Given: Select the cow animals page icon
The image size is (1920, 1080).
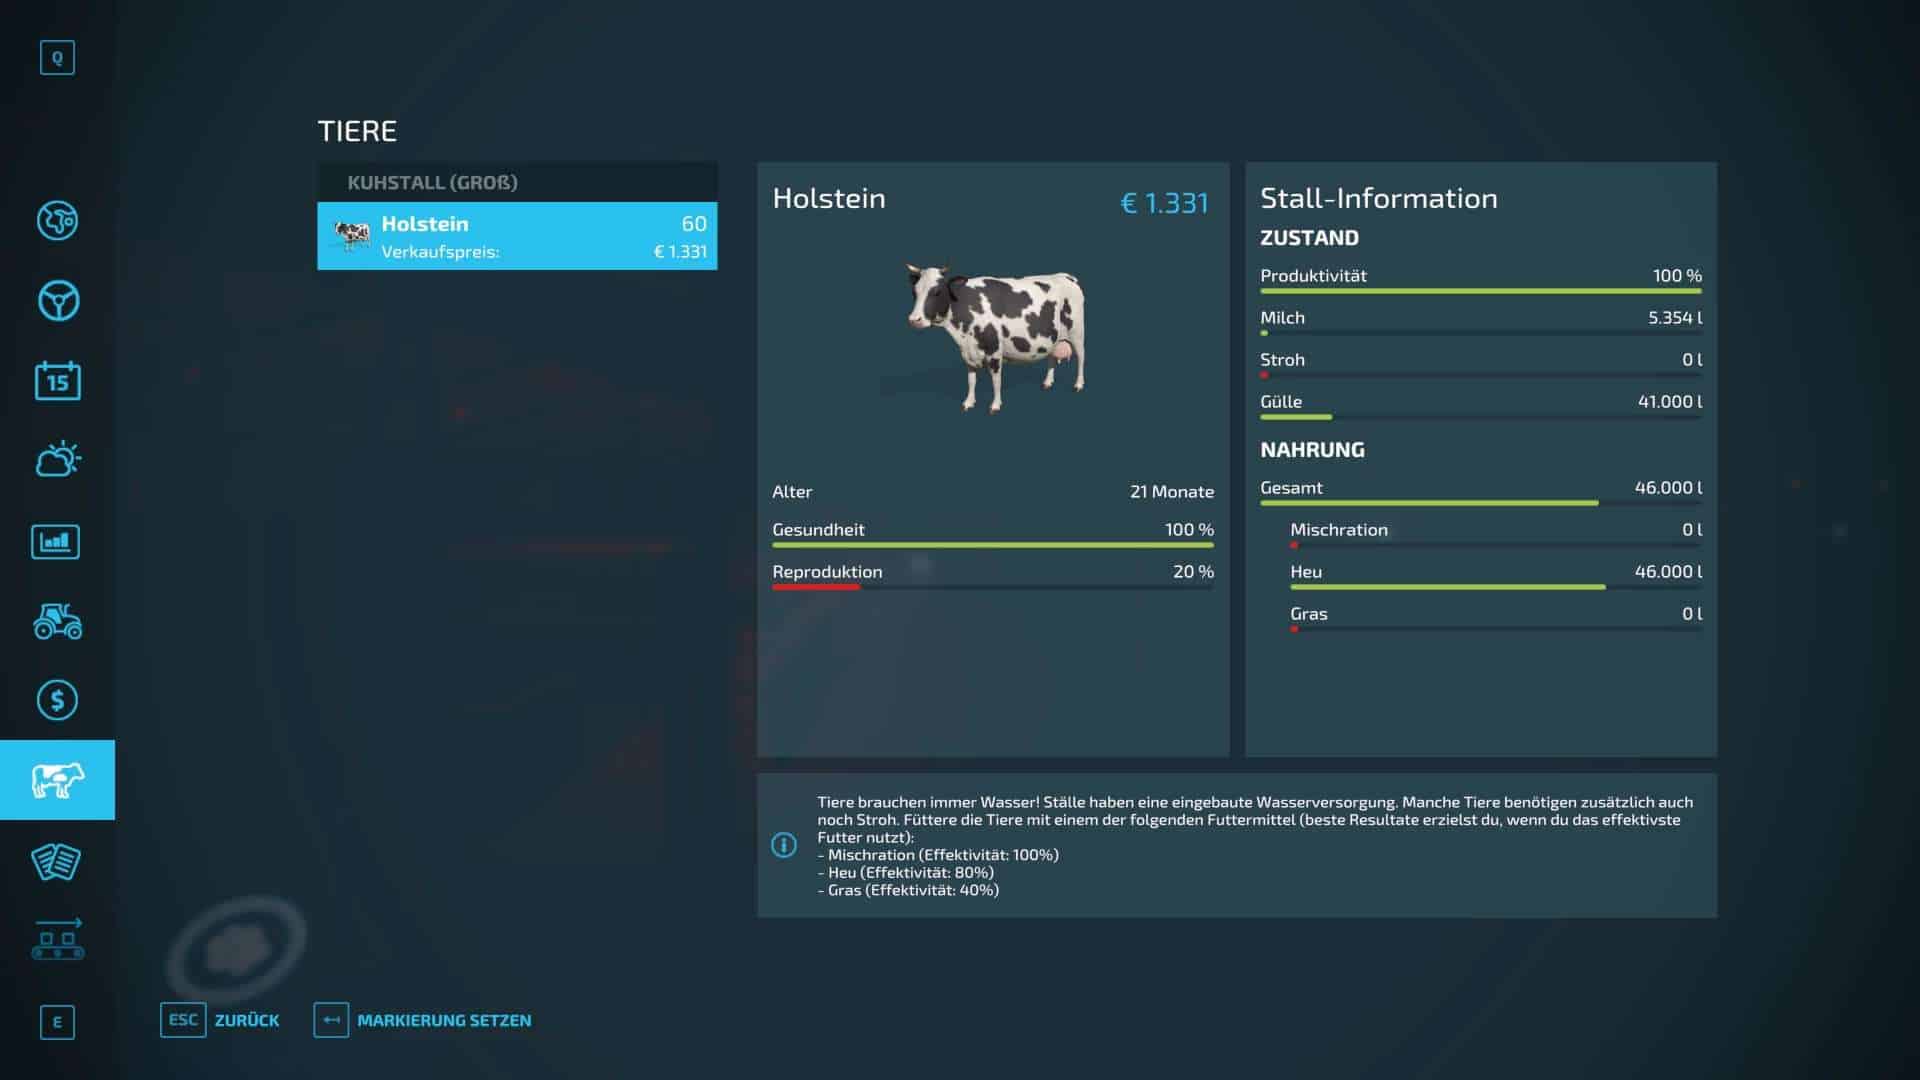Looking at the screenshot, I should 57,780.
